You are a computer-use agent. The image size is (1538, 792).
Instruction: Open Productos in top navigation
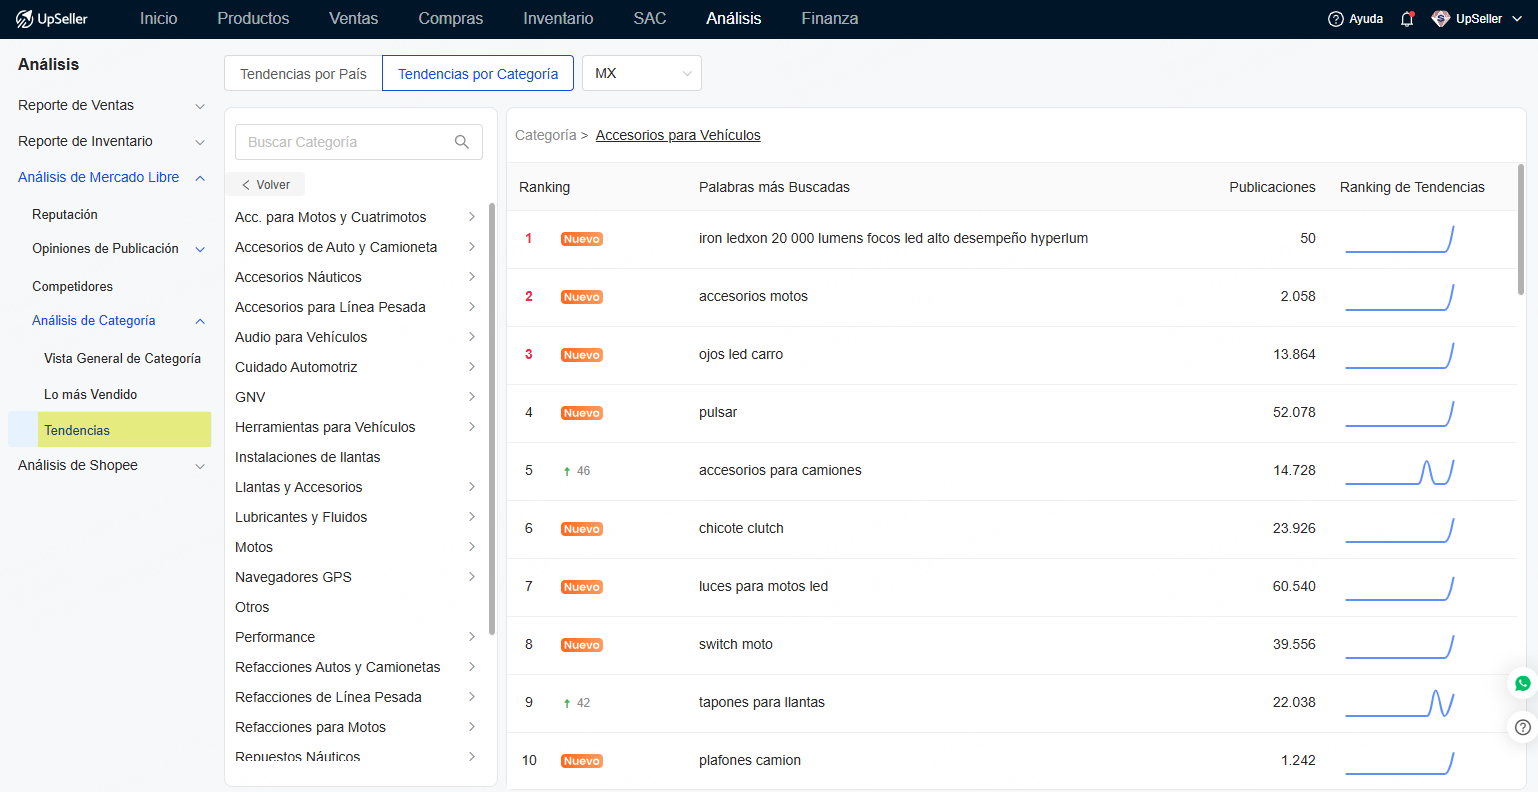tap(253, 19)
